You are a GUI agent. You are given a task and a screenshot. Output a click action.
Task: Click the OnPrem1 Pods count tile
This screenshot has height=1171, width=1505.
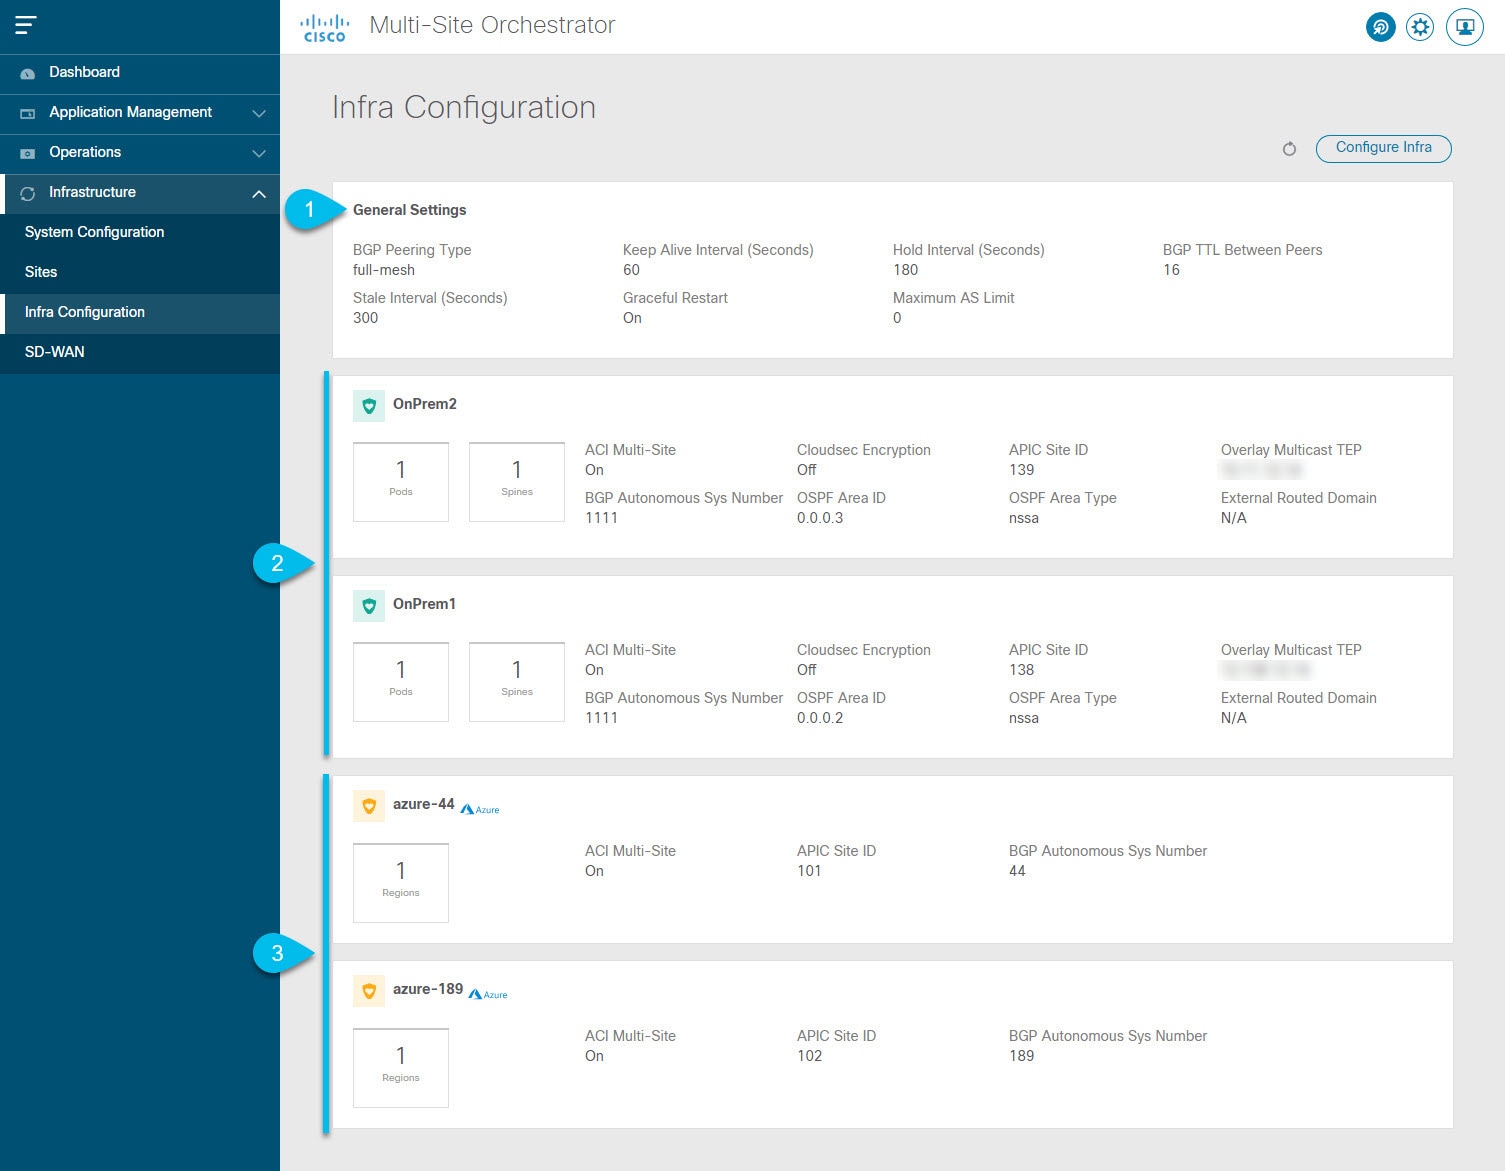(401, 682)
